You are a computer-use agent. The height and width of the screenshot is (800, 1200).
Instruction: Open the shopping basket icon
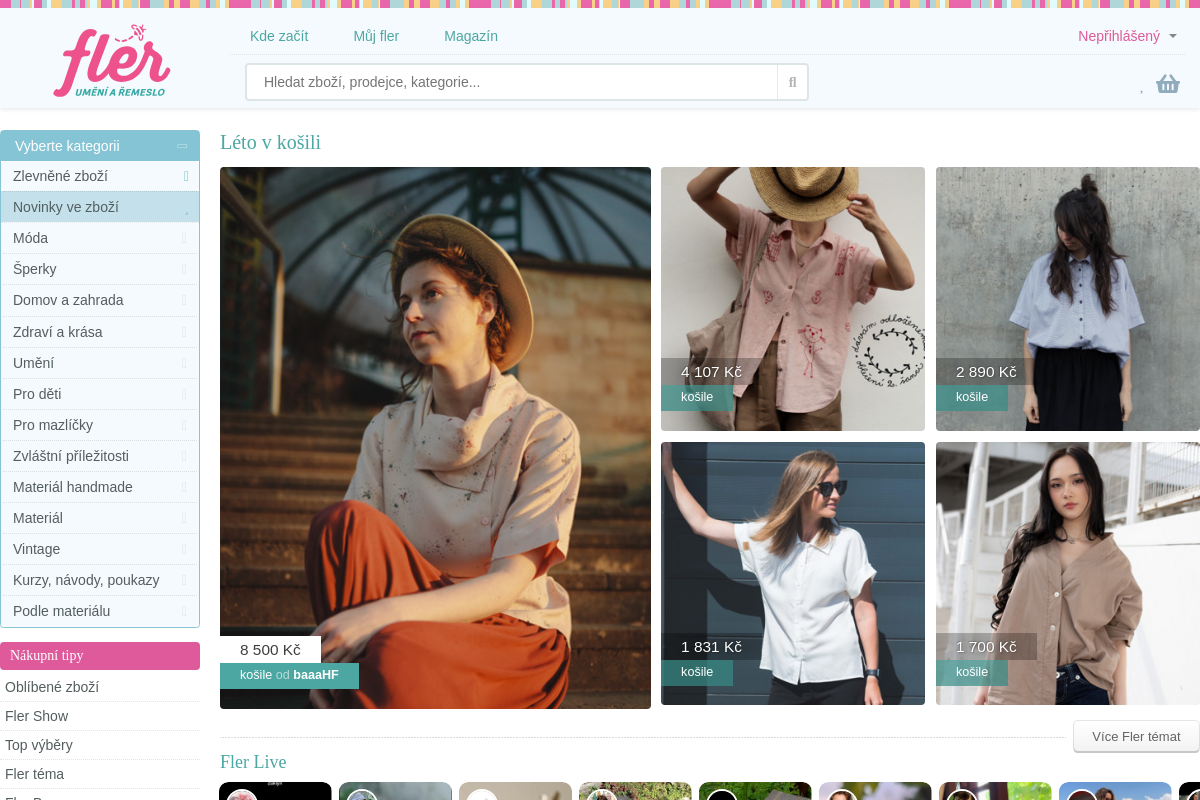pyautogui.click(x=1168, y=84)
